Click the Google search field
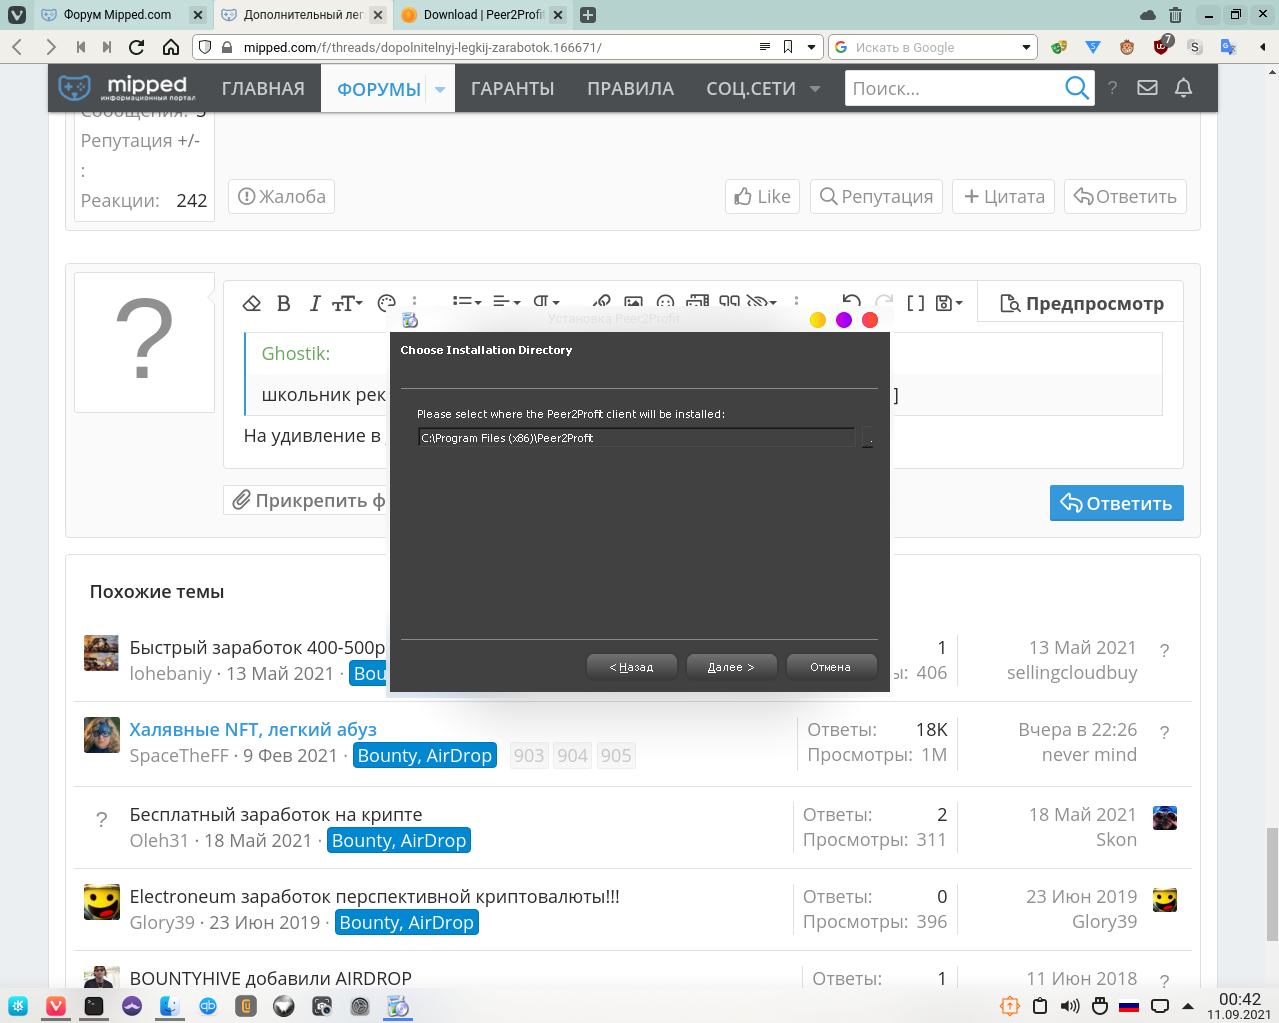Viewport: 1279px width, 1023px height. click(935, 47)
